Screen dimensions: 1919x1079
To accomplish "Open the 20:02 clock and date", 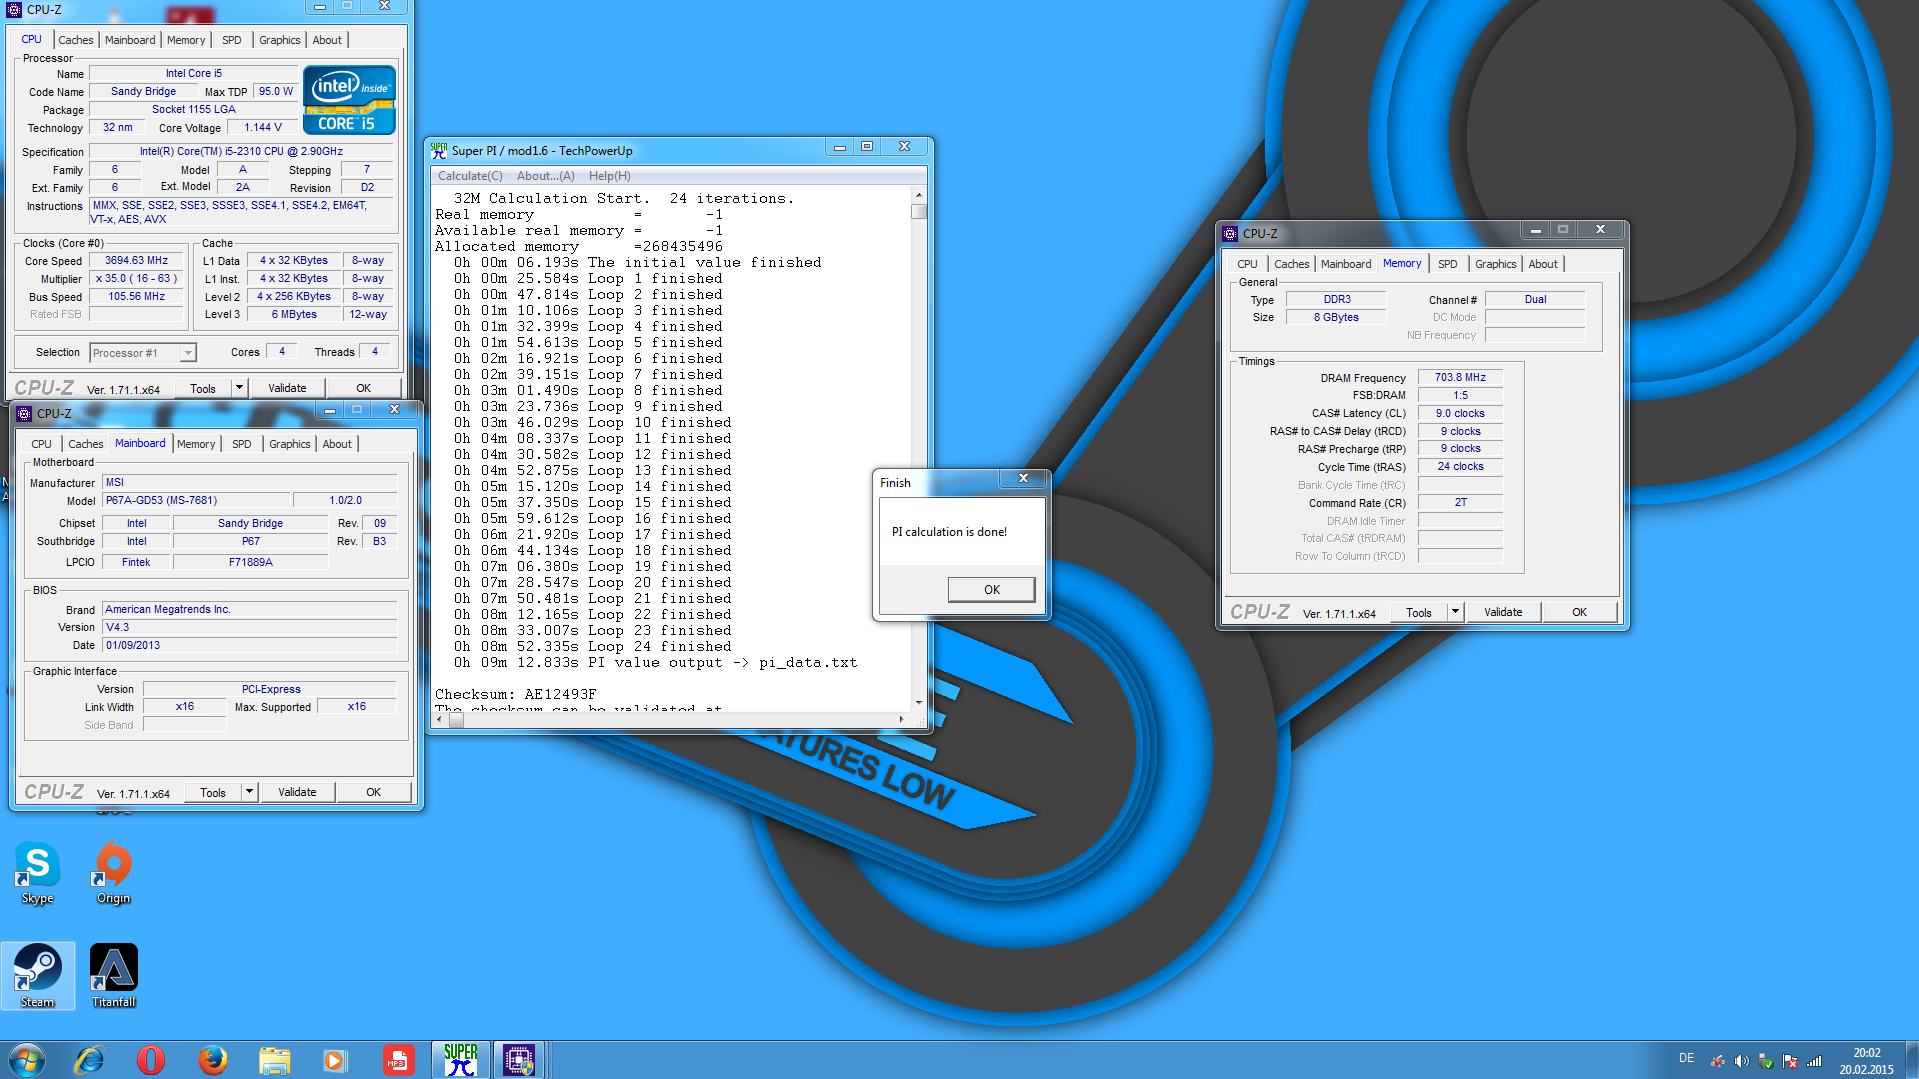I will [1866, 1061].
